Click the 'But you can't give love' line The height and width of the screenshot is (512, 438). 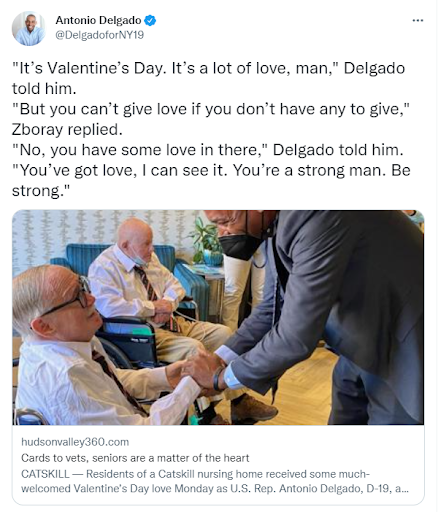[211, 109]
